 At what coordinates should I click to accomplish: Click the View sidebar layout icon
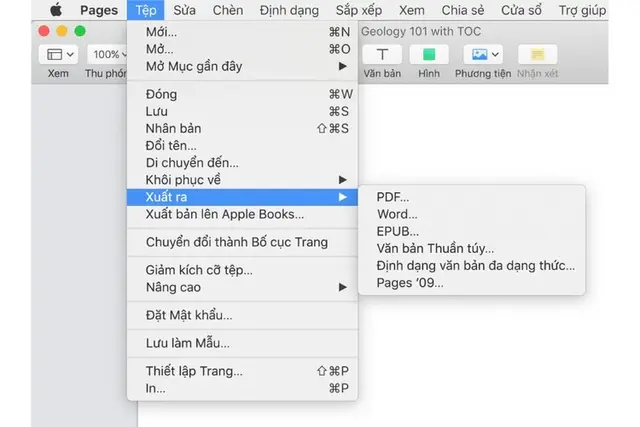pyautogui.click(x=54, y=54)
